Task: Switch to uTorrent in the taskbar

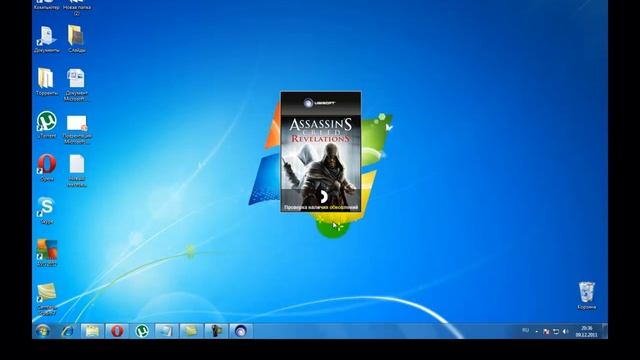Action: 142,331
